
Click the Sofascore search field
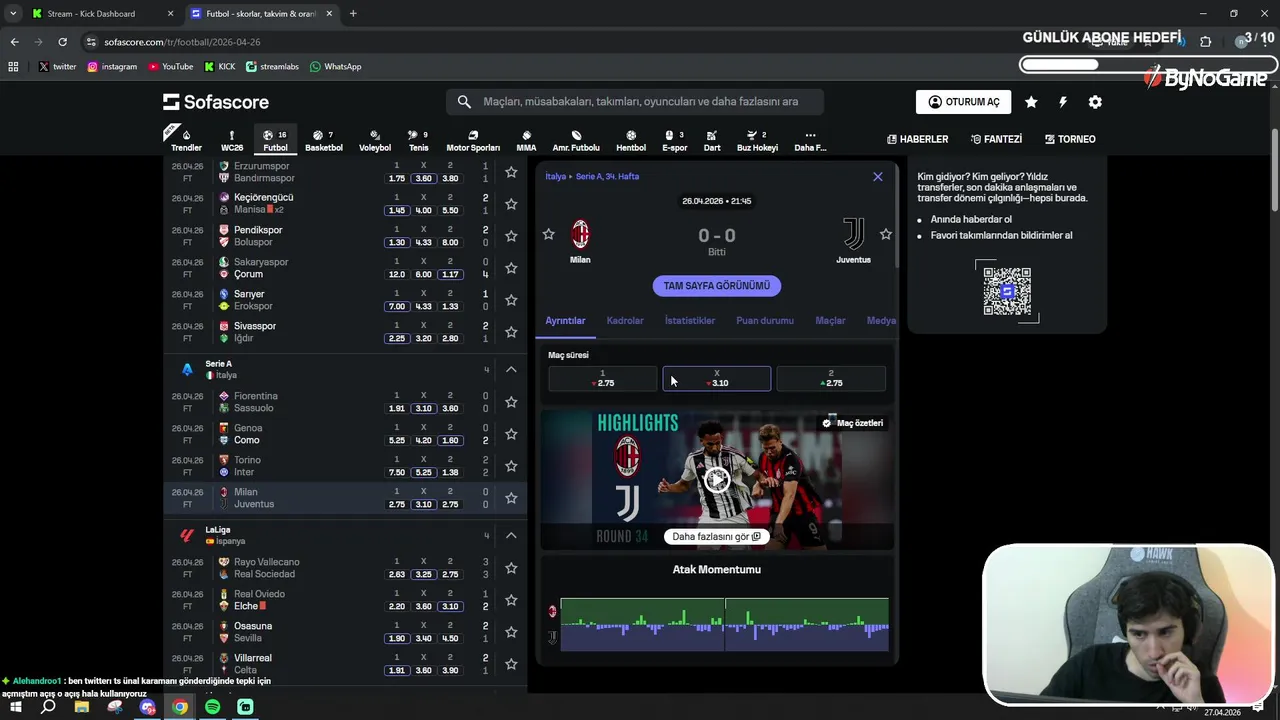(635, 101)
